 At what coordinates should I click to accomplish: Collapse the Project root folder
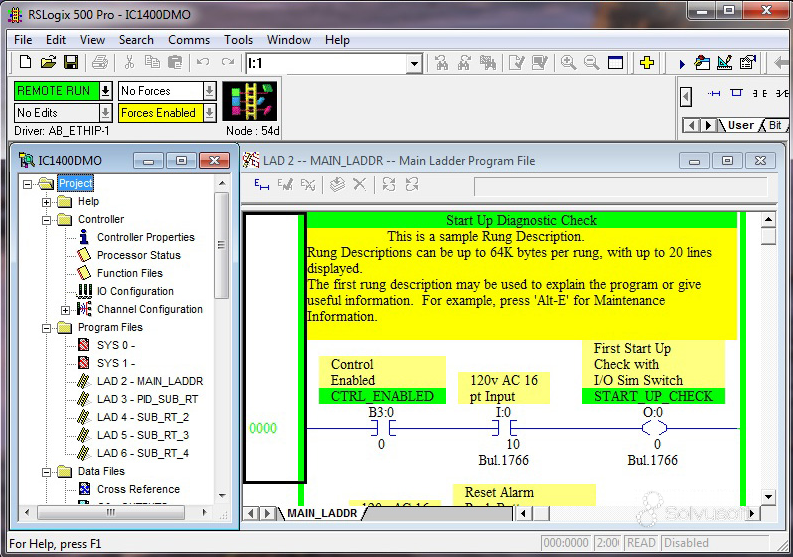27,184
